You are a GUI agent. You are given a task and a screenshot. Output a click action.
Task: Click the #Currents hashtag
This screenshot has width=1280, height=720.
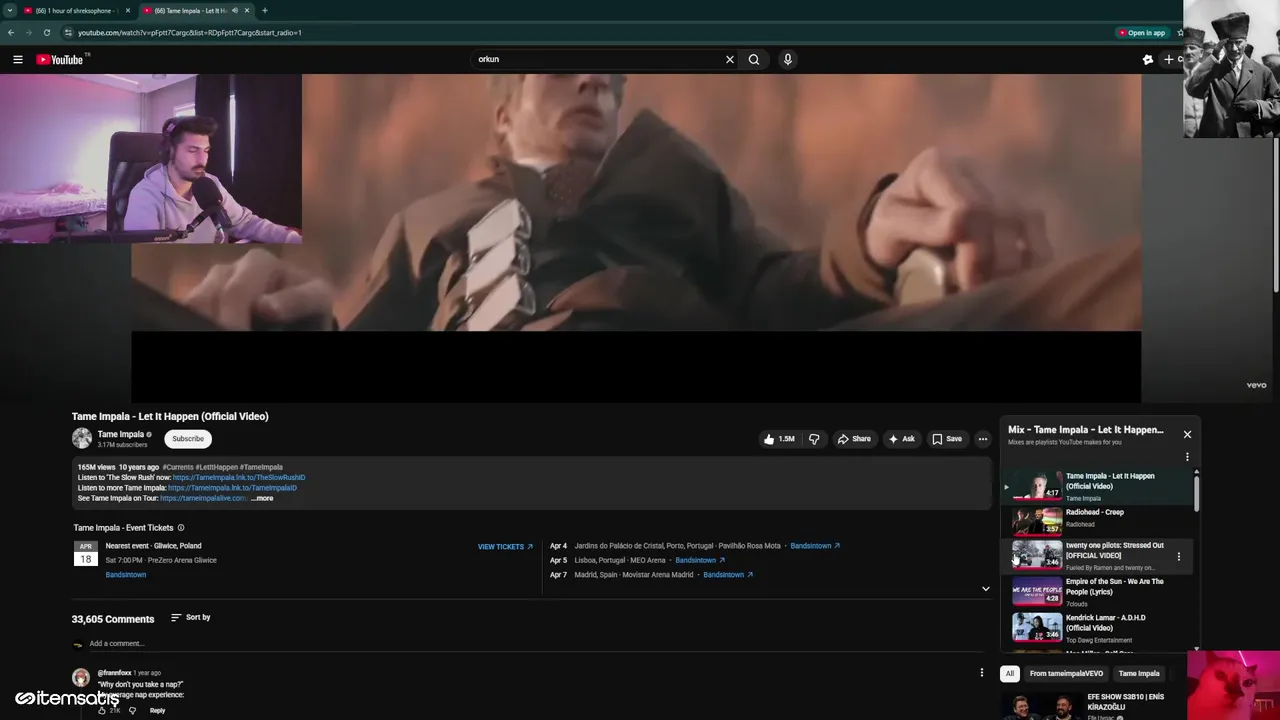(178, 467)
